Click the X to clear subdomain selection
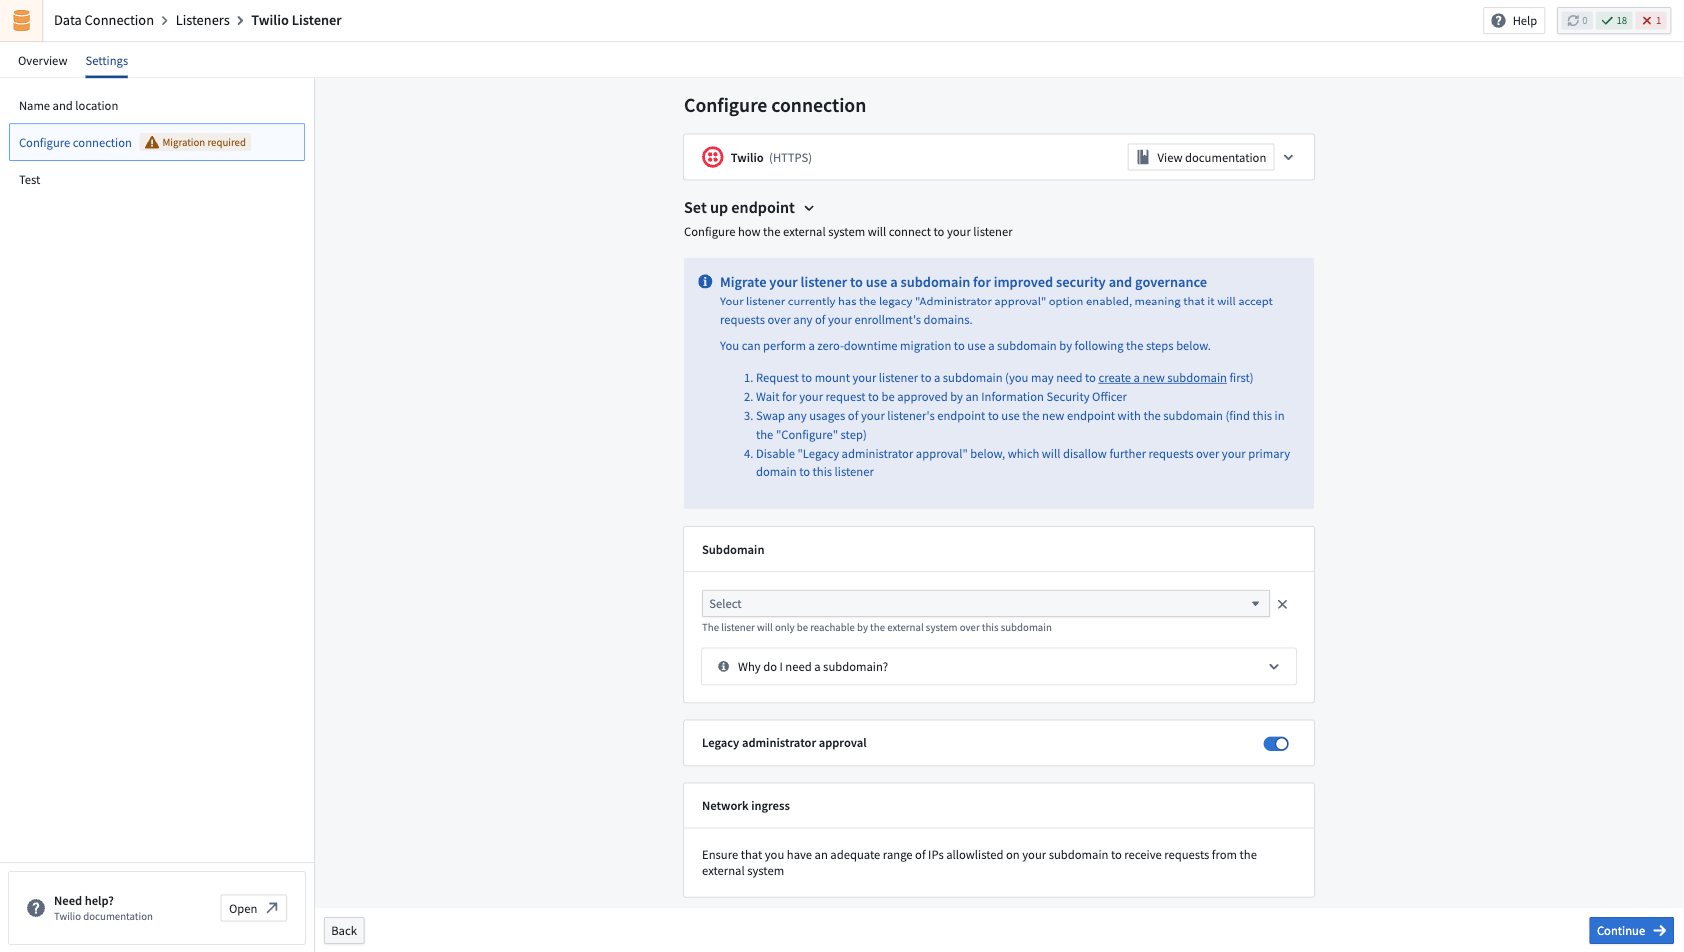The image size is (1684, 952). tap(1282, 604)
